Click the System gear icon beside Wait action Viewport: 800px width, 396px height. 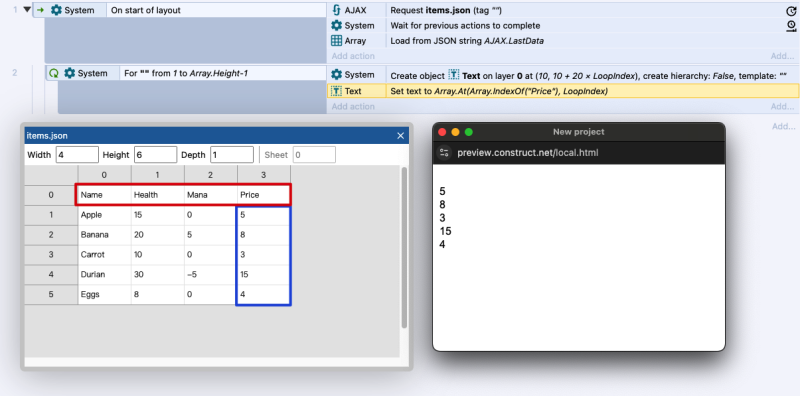tap(336, 26)
